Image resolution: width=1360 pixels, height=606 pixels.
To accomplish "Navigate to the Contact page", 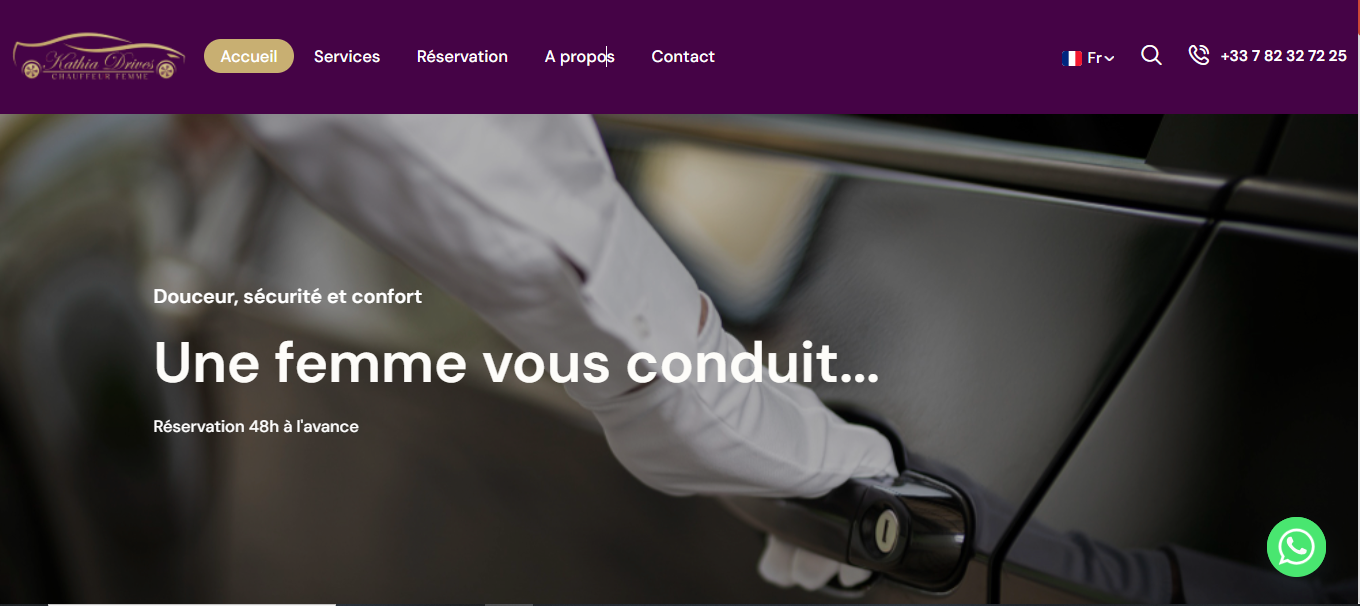I will (x=683, y=56).
